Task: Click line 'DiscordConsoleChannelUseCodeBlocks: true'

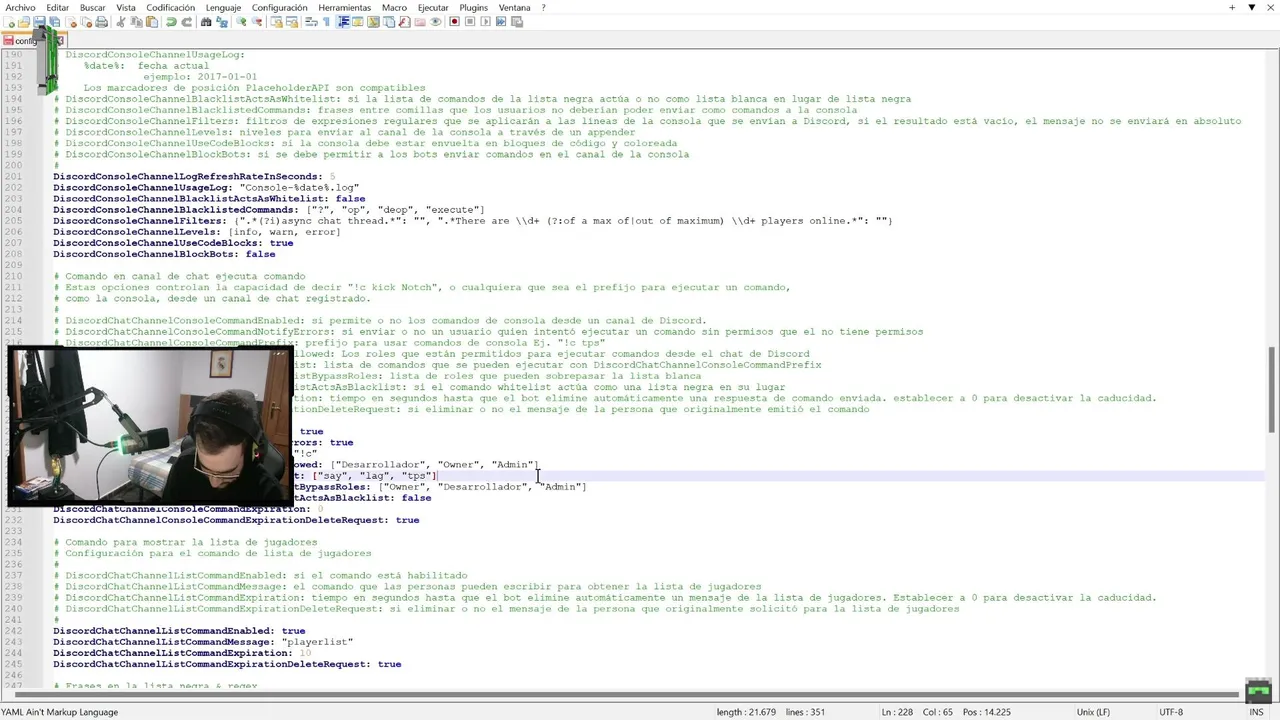Action: pyautogui.click(x=173, y=243)
